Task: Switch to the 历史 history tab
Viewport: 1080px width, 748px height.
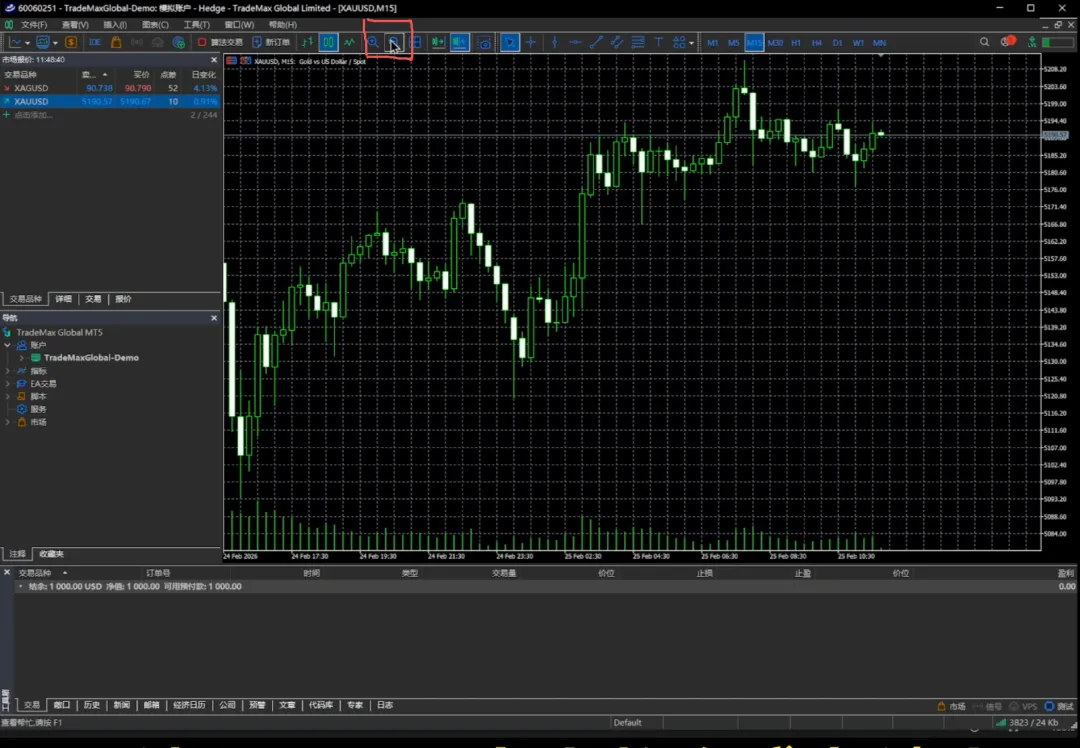Action: 92,705
